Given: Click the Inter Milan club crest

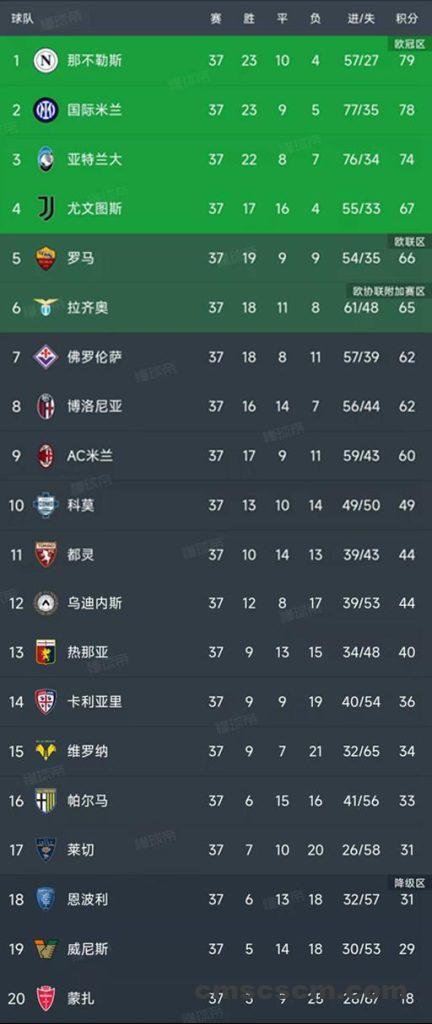Looking at the screenshot, I should point(46,110).
